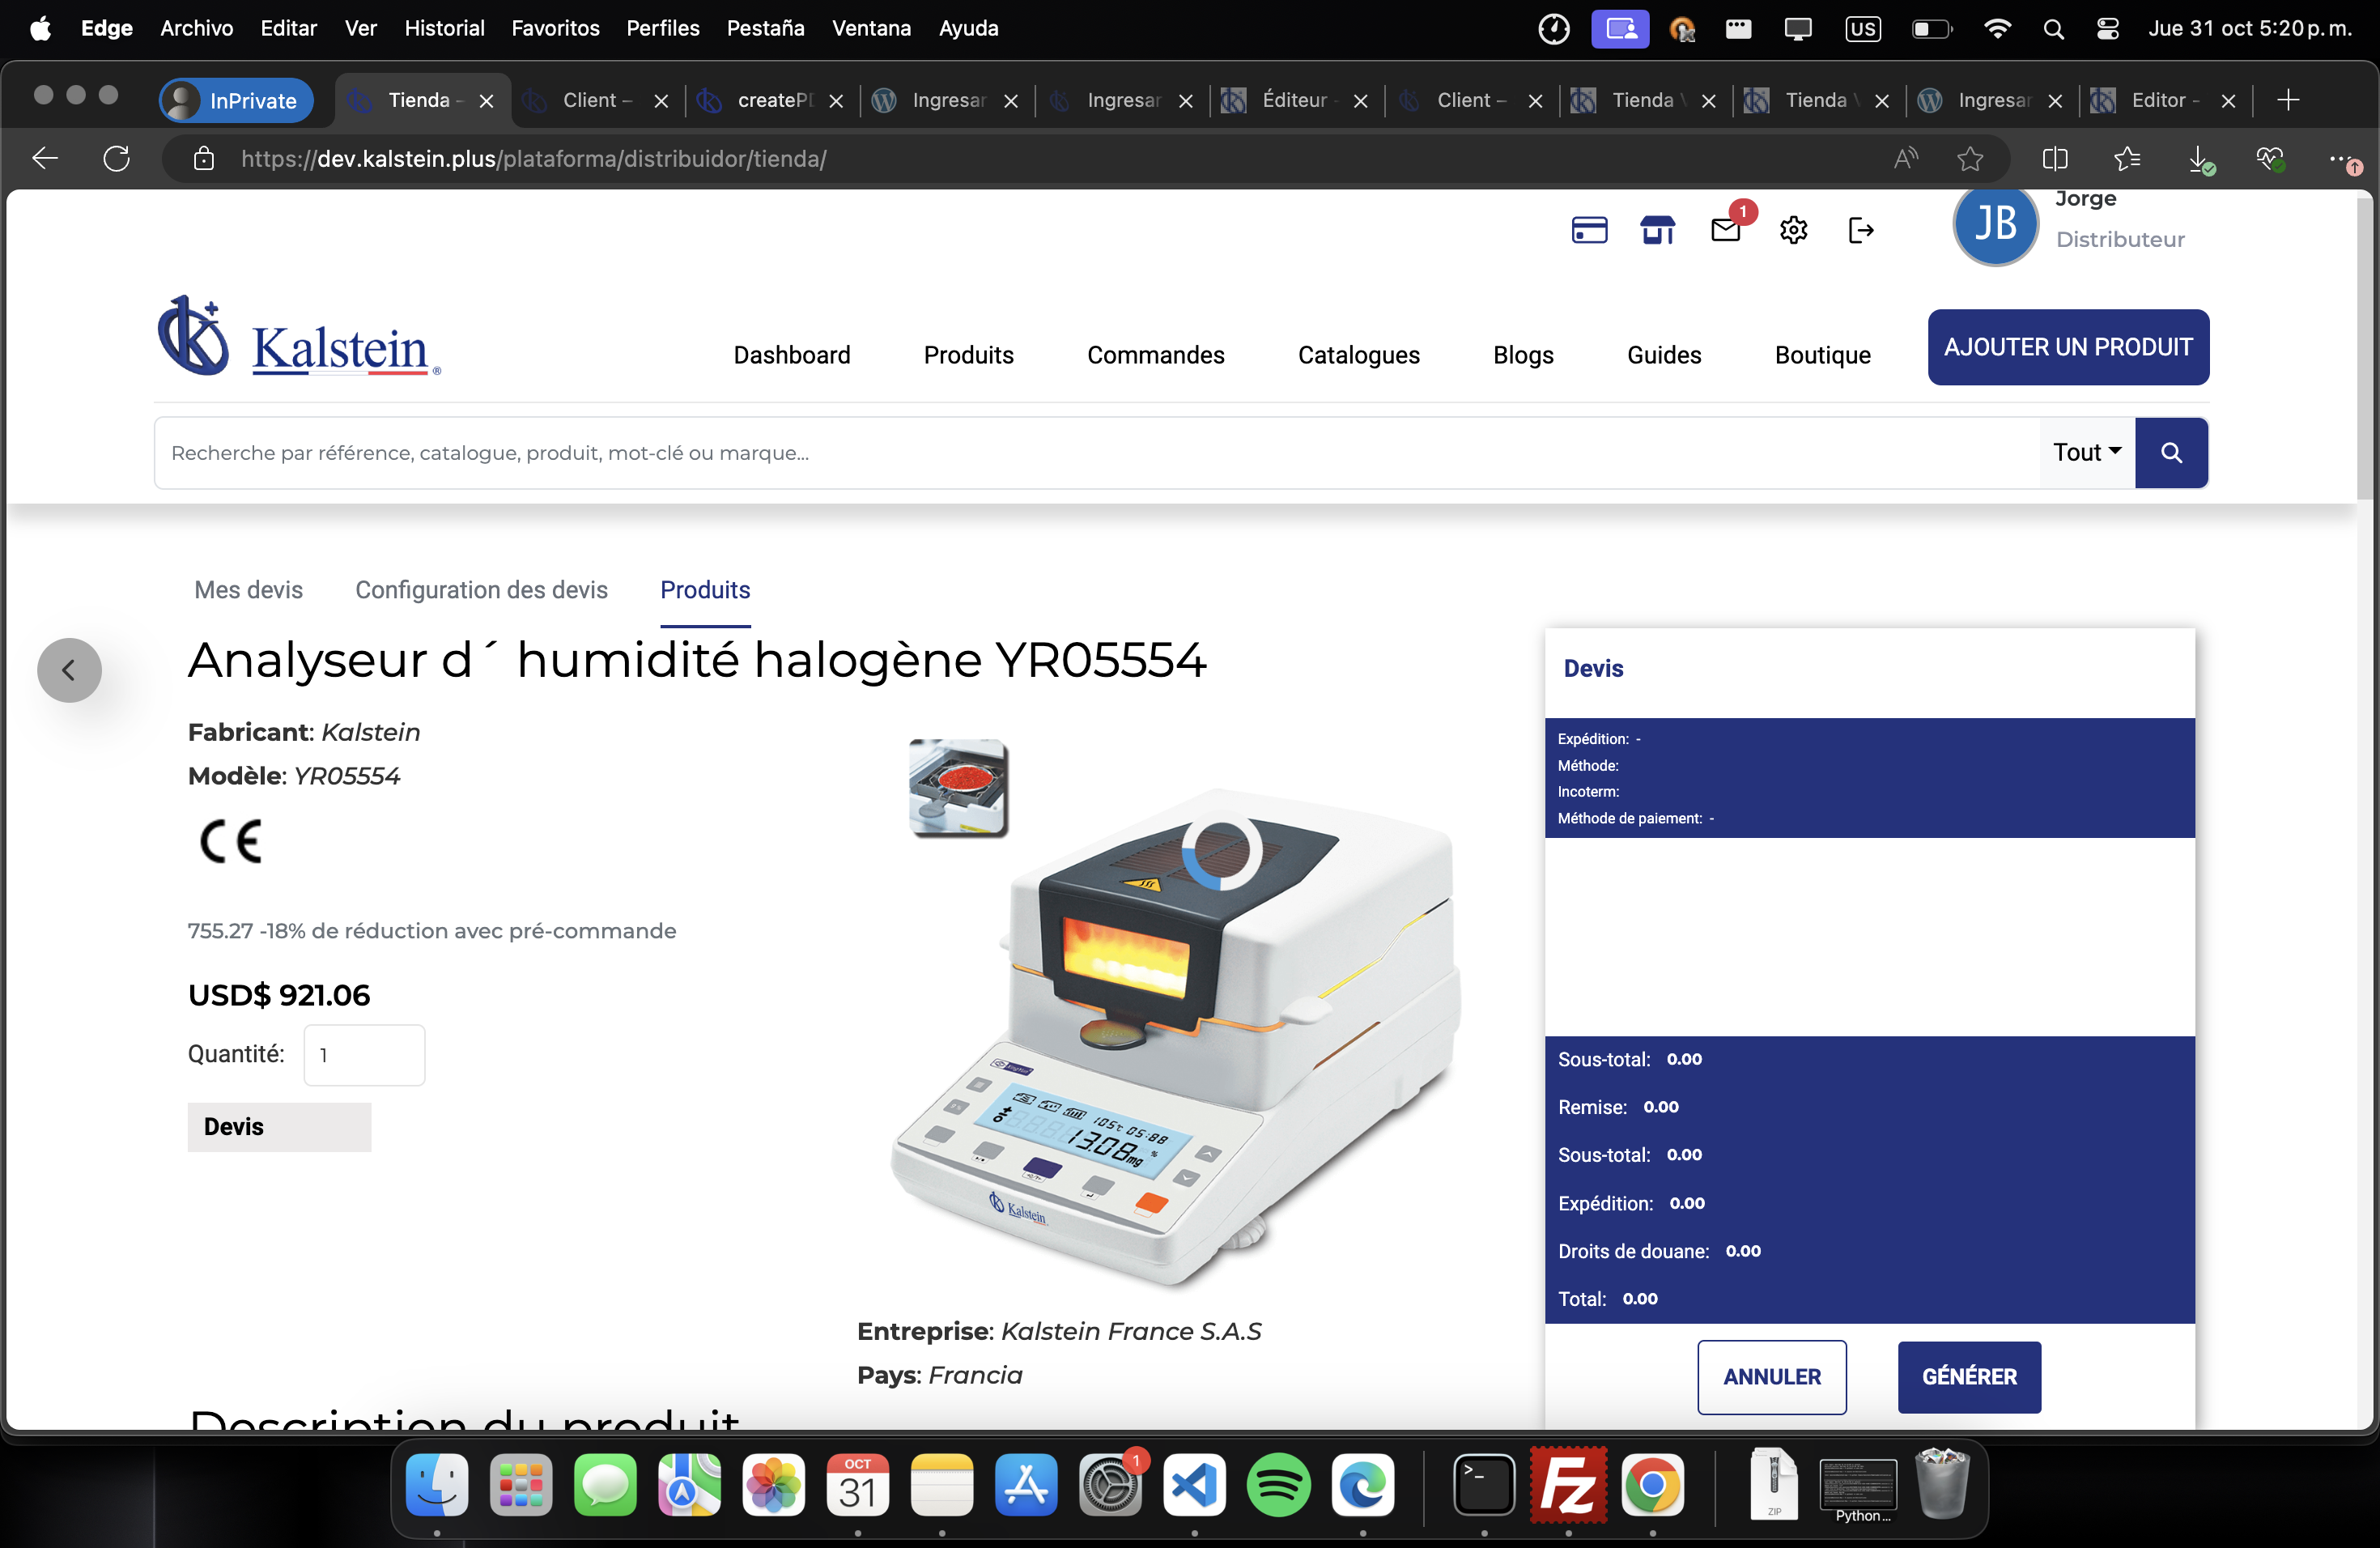Open the Archivo menu
Screen dimensions: 2380x1548
(x=196, y=29)
